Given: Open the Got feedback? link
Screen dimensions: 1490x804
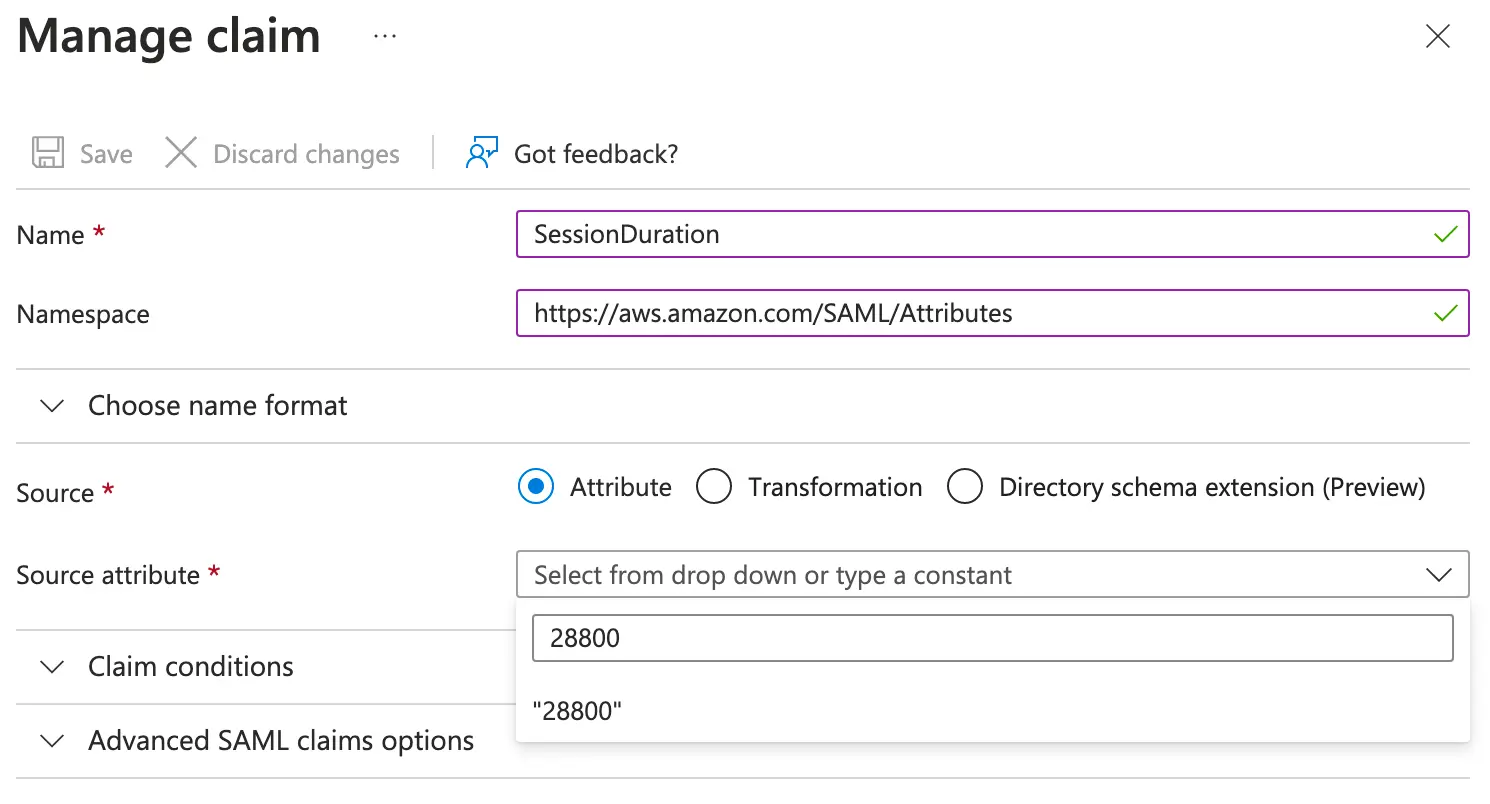Looking at the screenshot, I should click(596, 154).
